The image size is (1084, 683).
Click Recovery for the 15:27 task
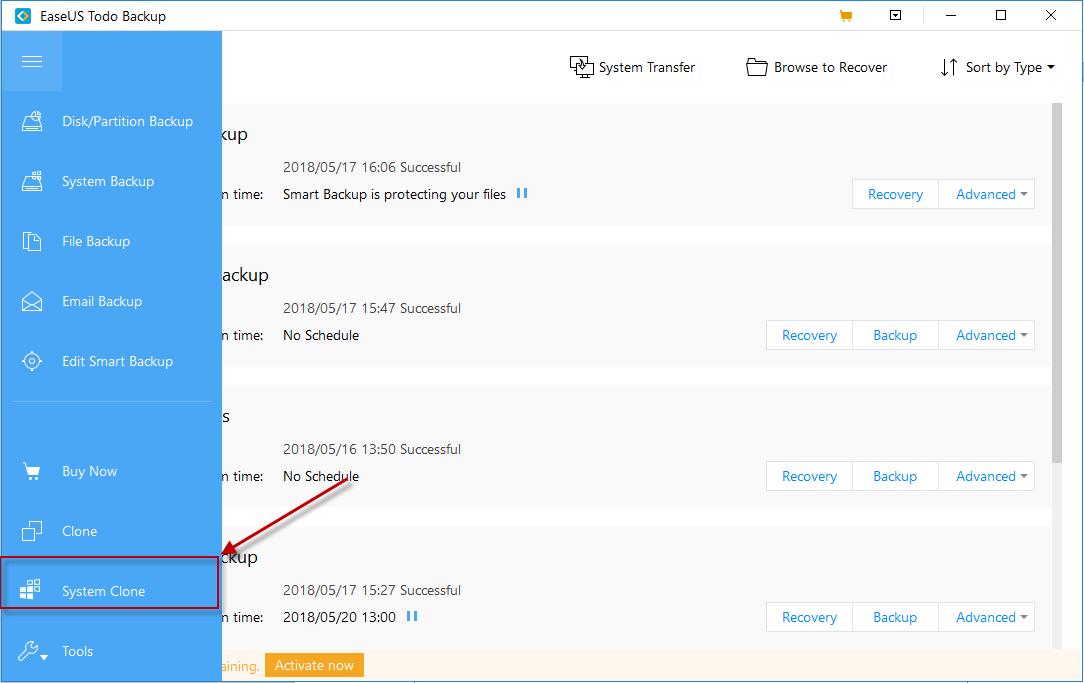pyautogui.click(x=810, y=617)
